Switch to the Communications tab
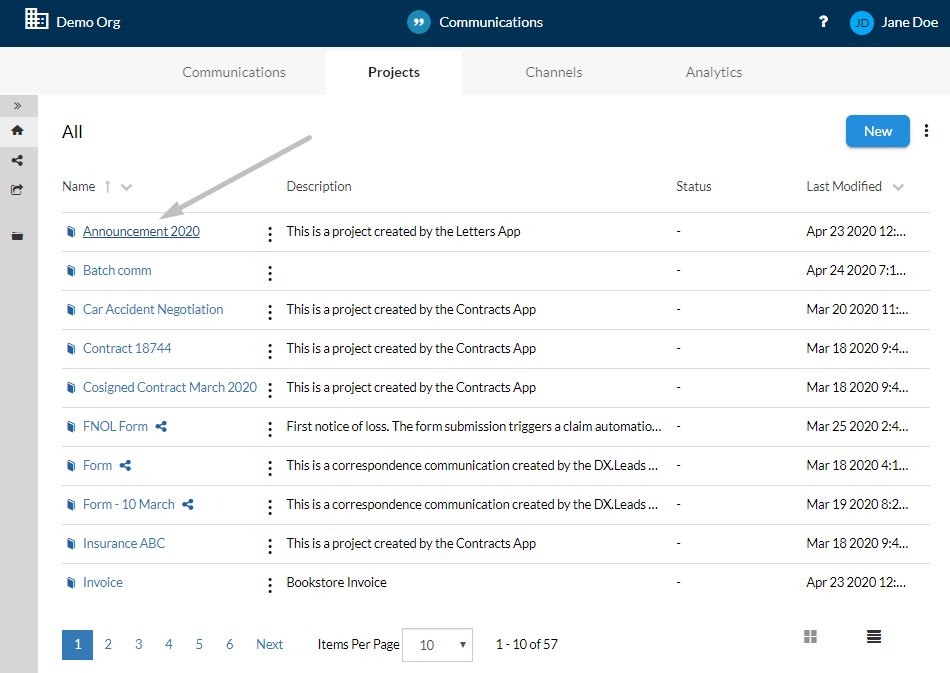This screenshot has width=950, height=673. (234, 72)
